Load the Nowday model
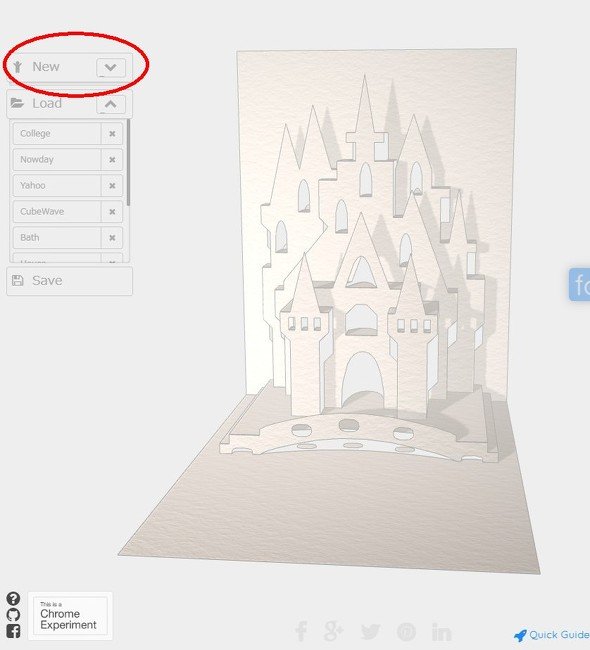The image size is (590, 650). (57, 160)
